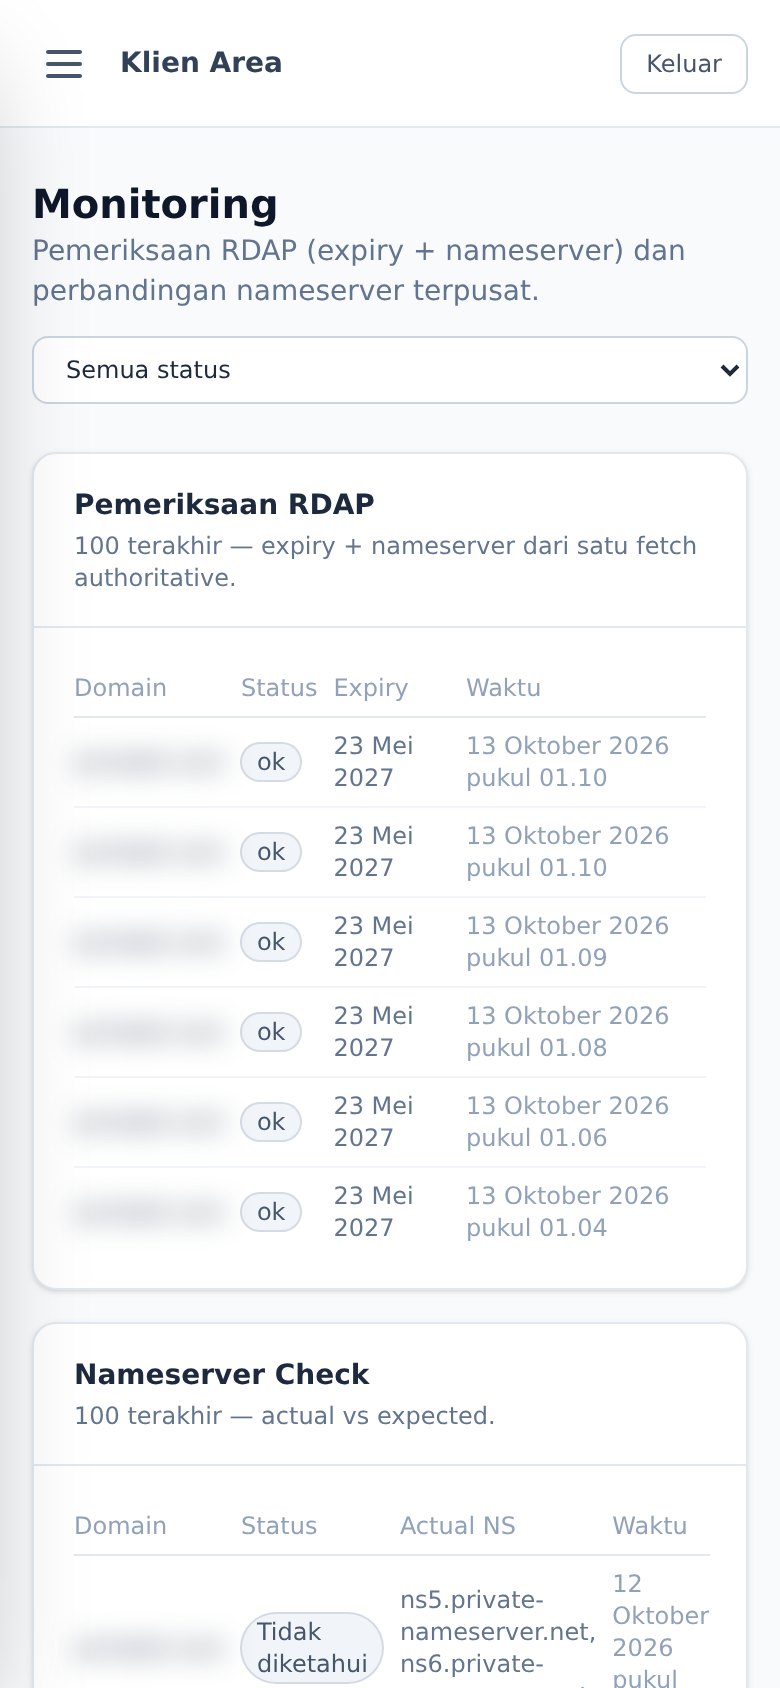Open the Semua status filter dropdown
This screenshot has width=780, height=1688.
click(390, 370)
